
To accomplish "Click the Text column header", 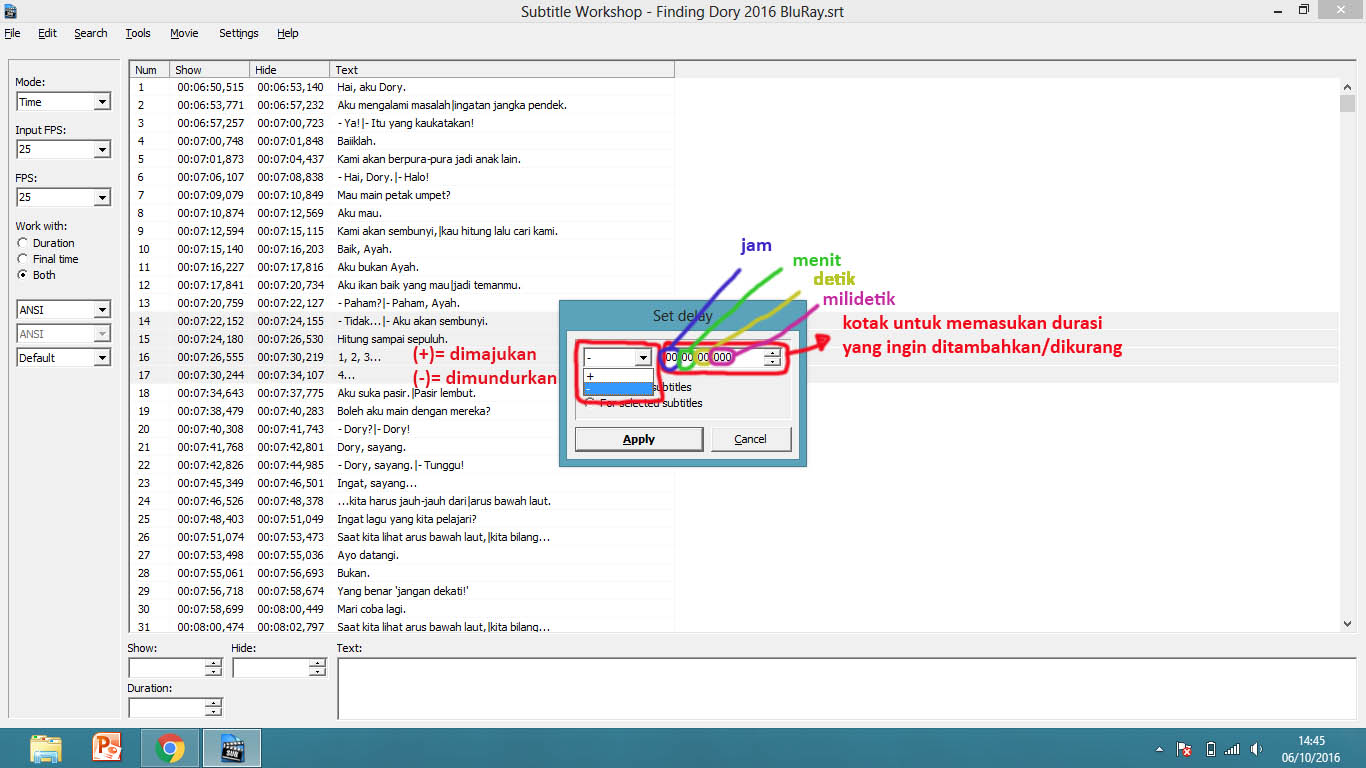I will click(502, 70).
